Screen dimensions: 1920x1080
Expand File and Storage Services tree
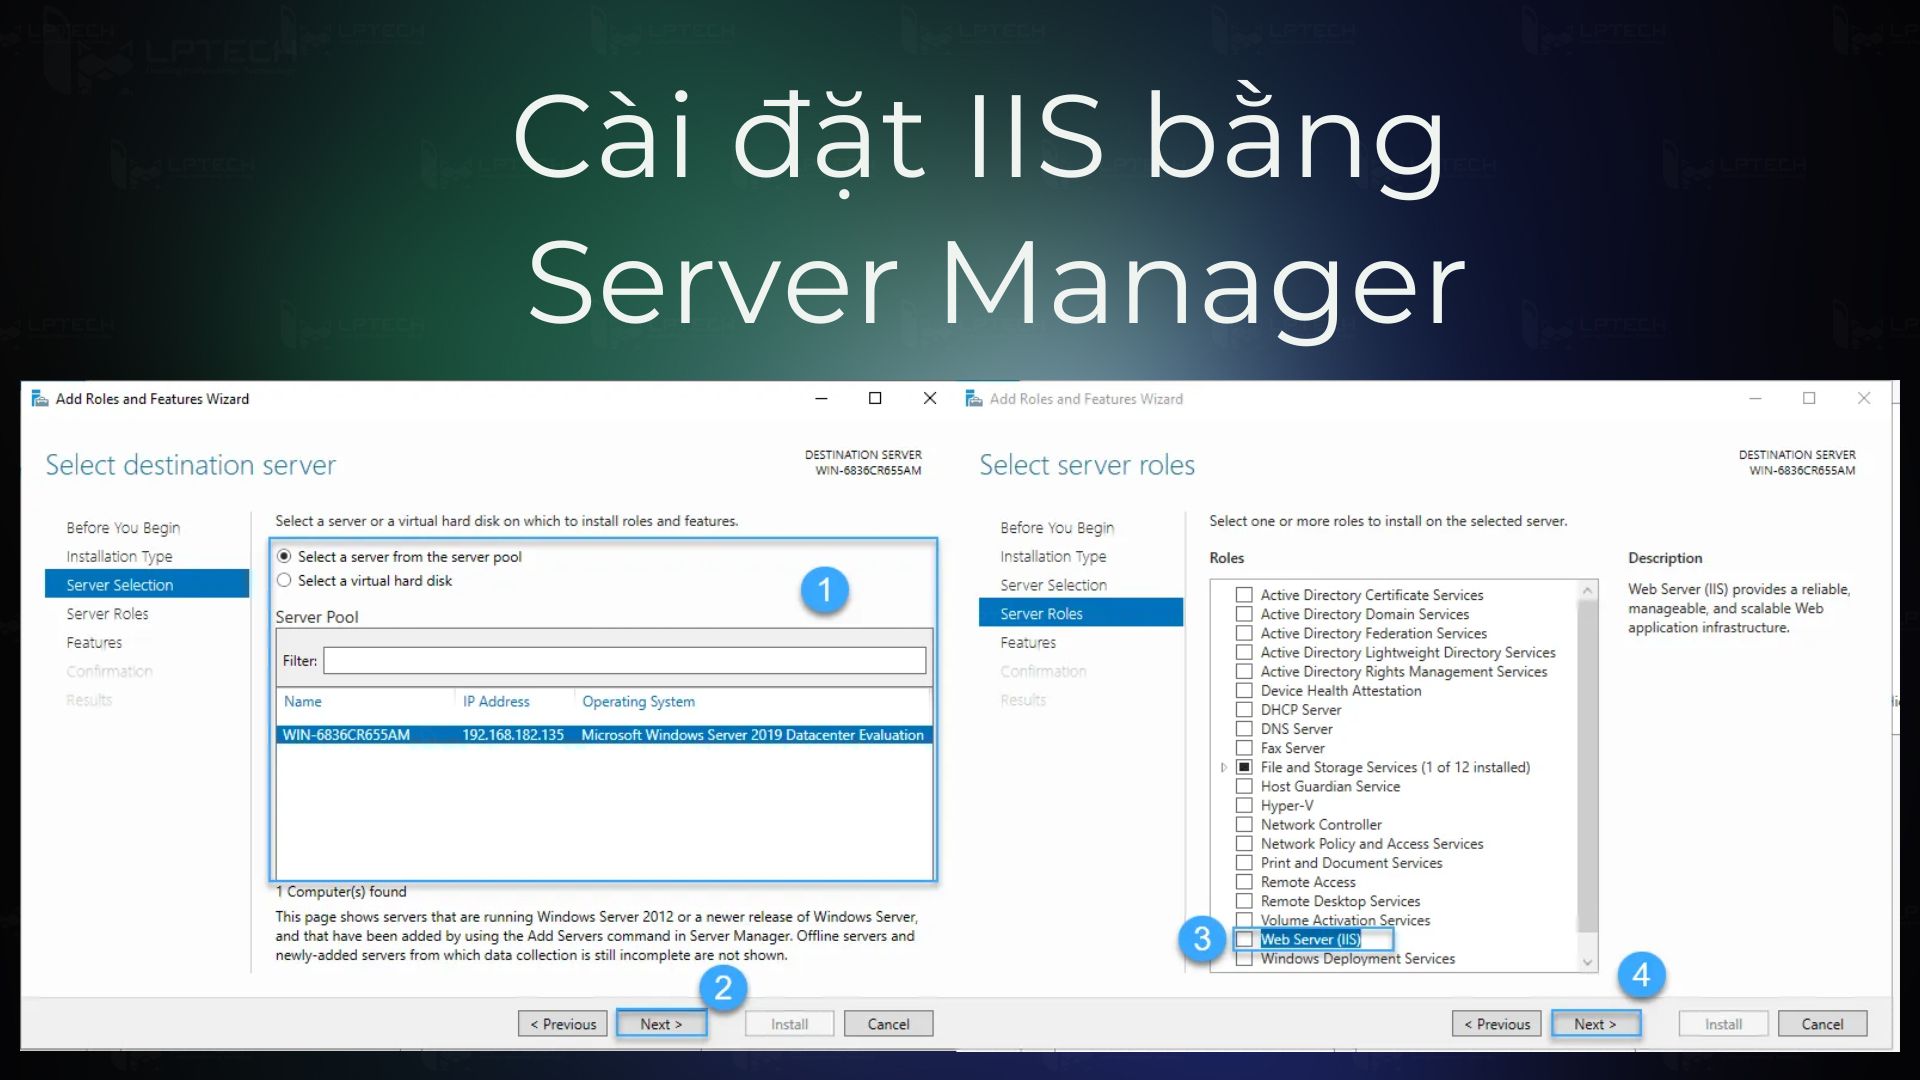tap(1223, 767)
